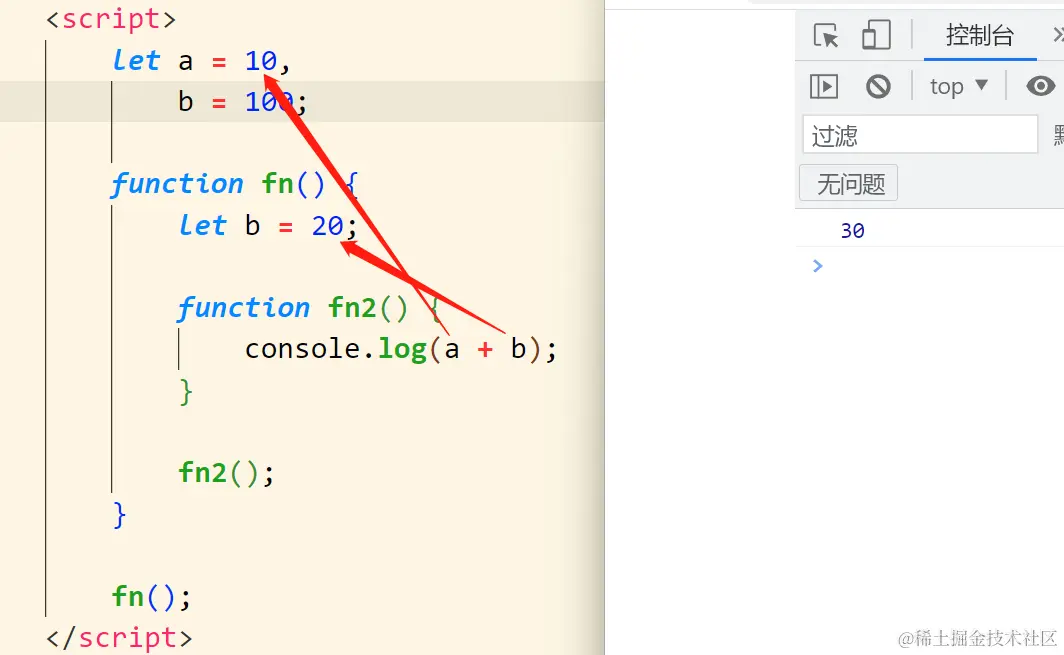Show the console sidebar panel icon
This screenshot has height=655, width=1064.
click(x=824, y=86)
